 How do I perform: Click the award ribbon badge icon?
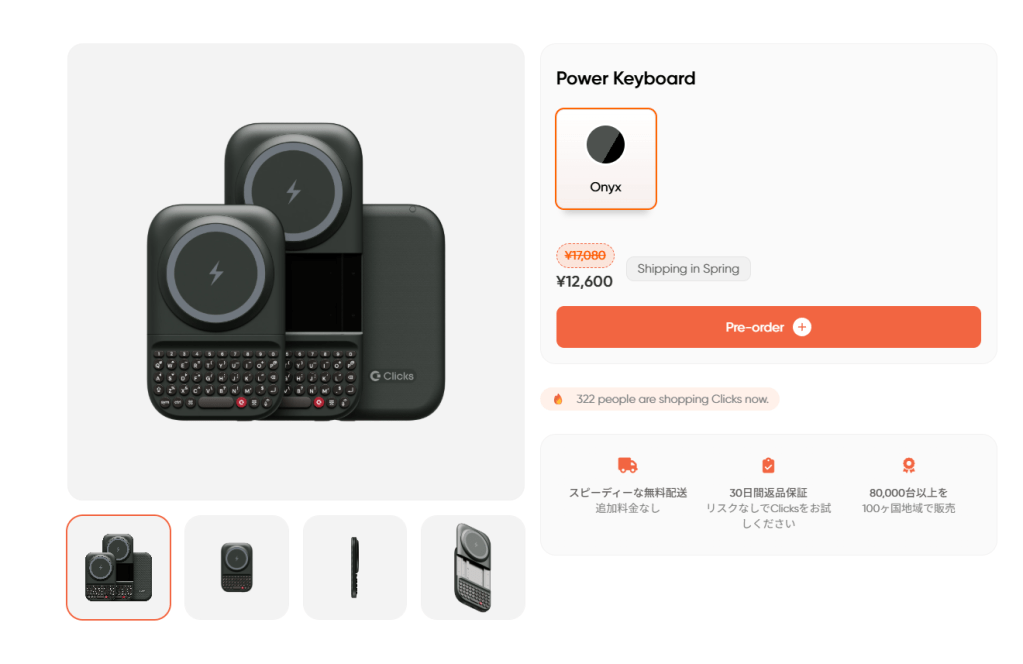pos(908,465)
